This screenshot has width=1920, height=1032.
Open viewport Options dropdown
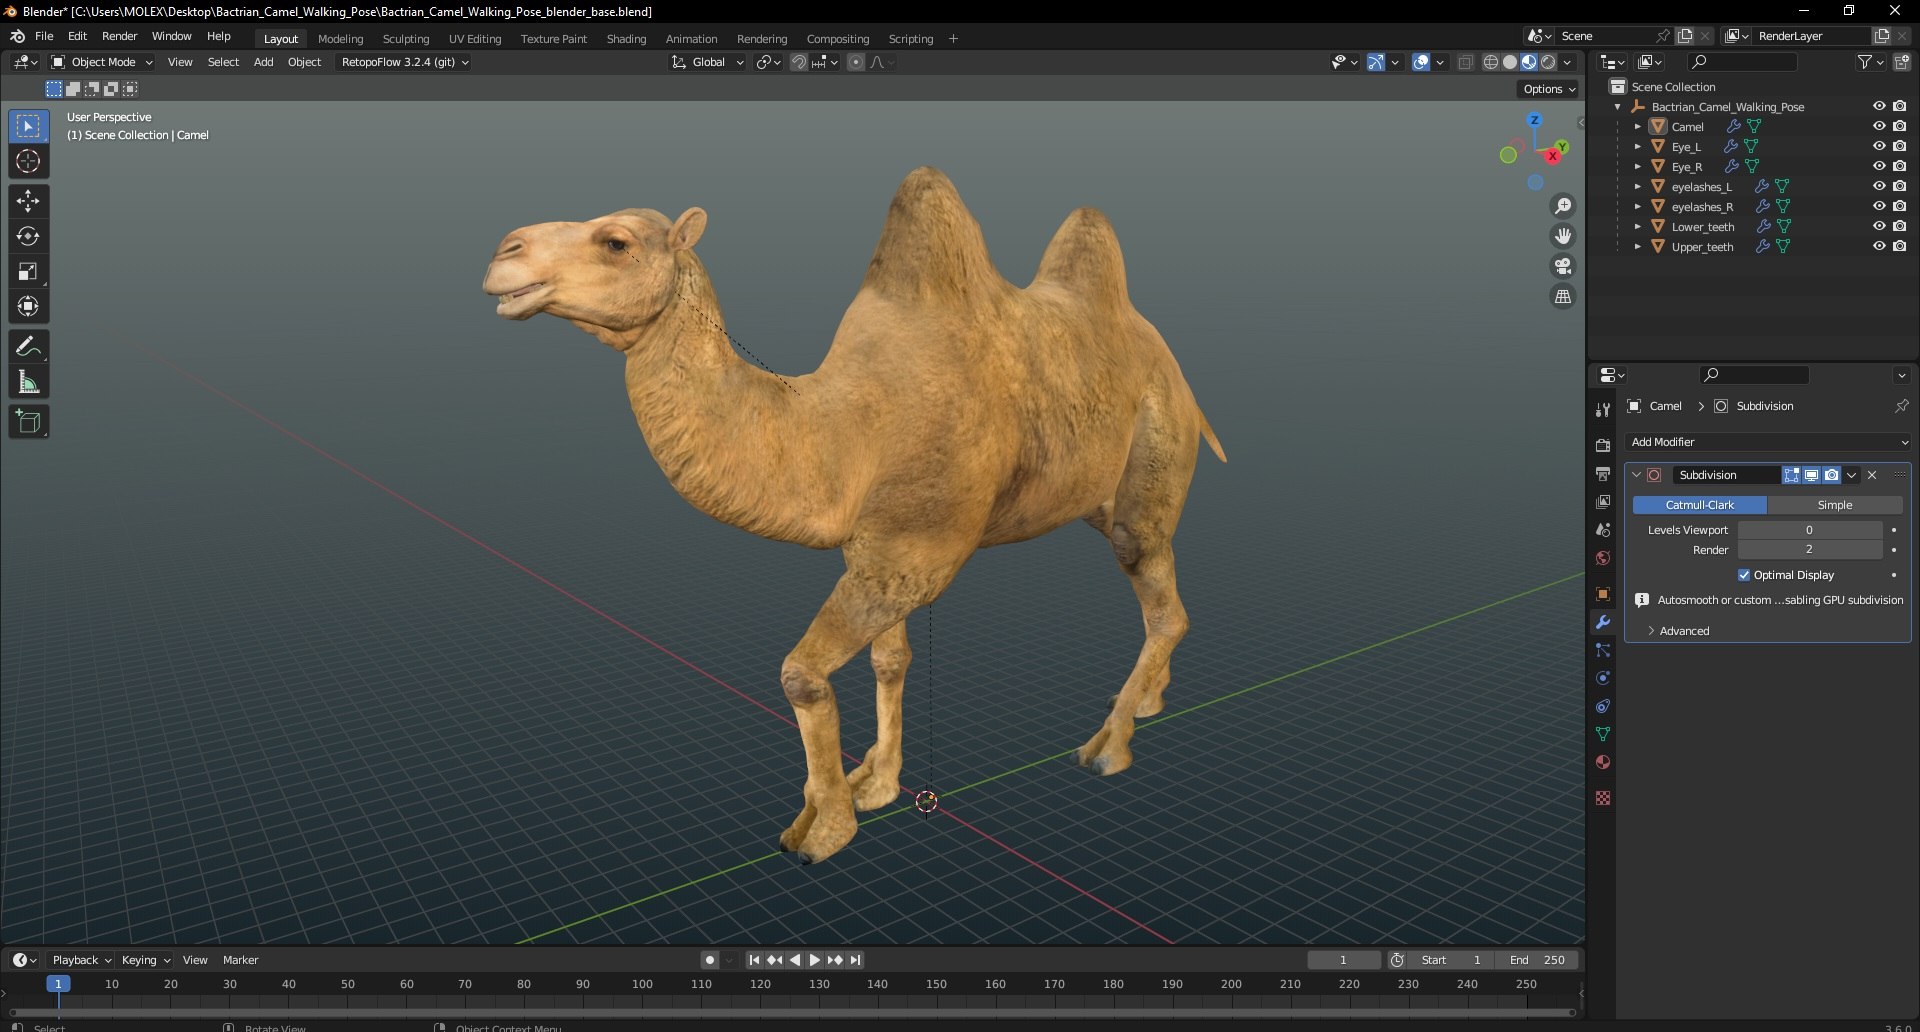[x=1548, y=89]
